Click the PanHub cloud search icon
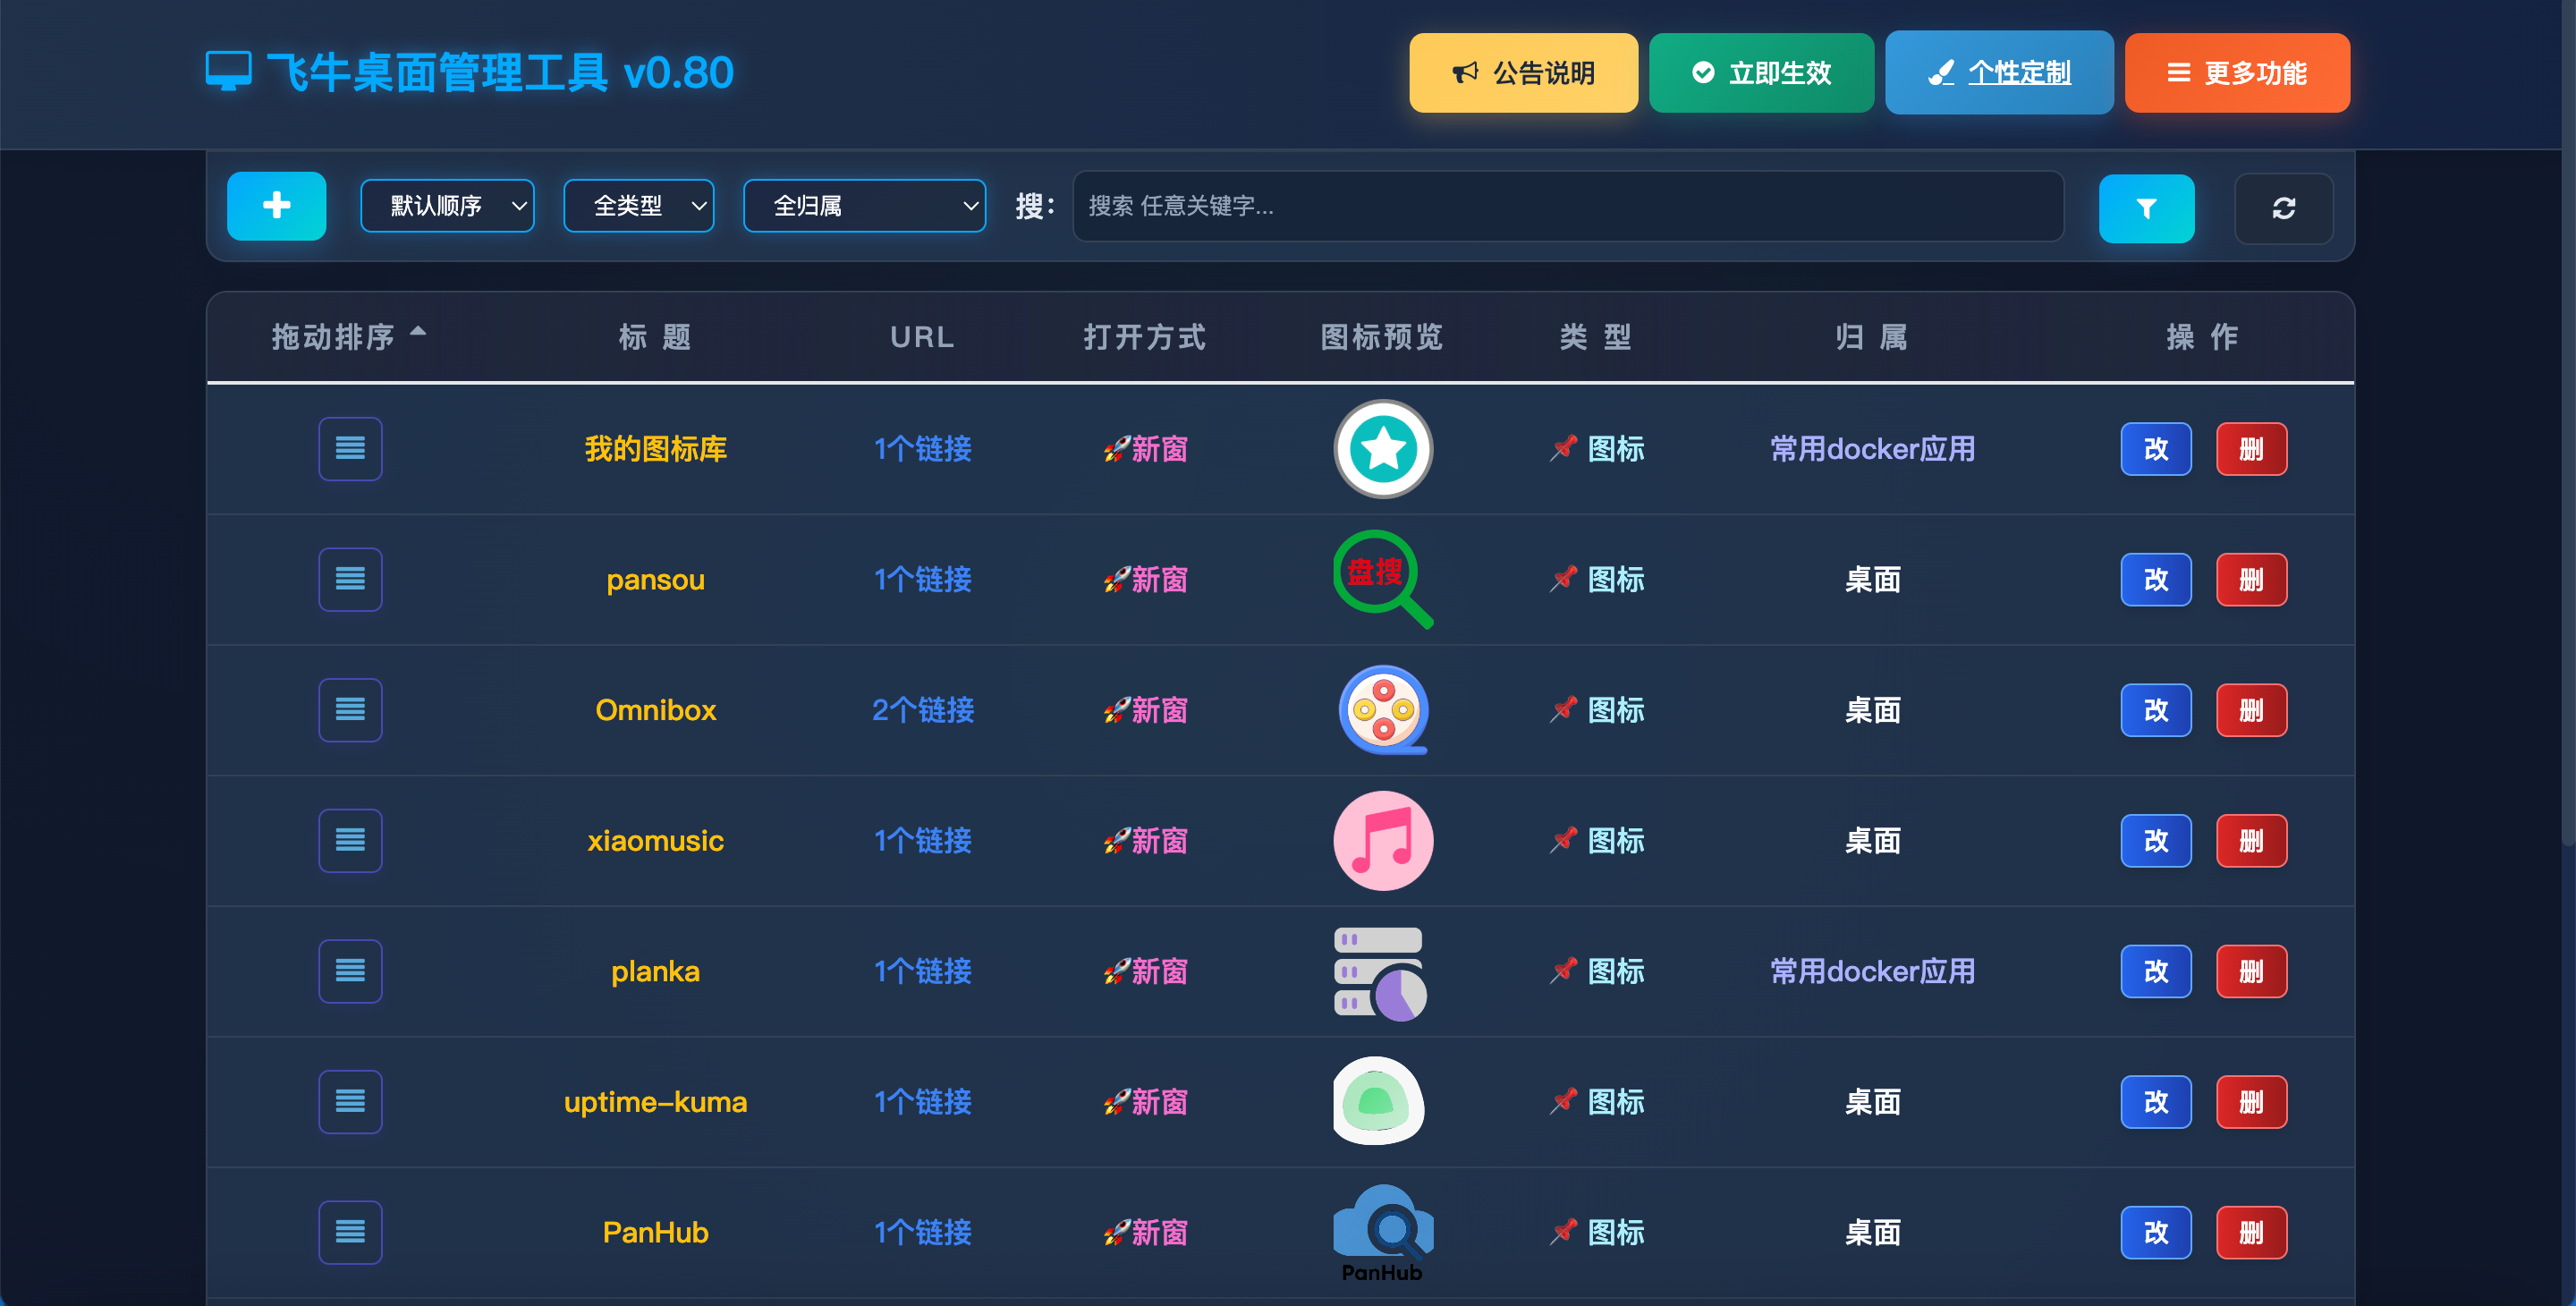This screenshot has height=1306, width=2576. click(1382, 1226)
